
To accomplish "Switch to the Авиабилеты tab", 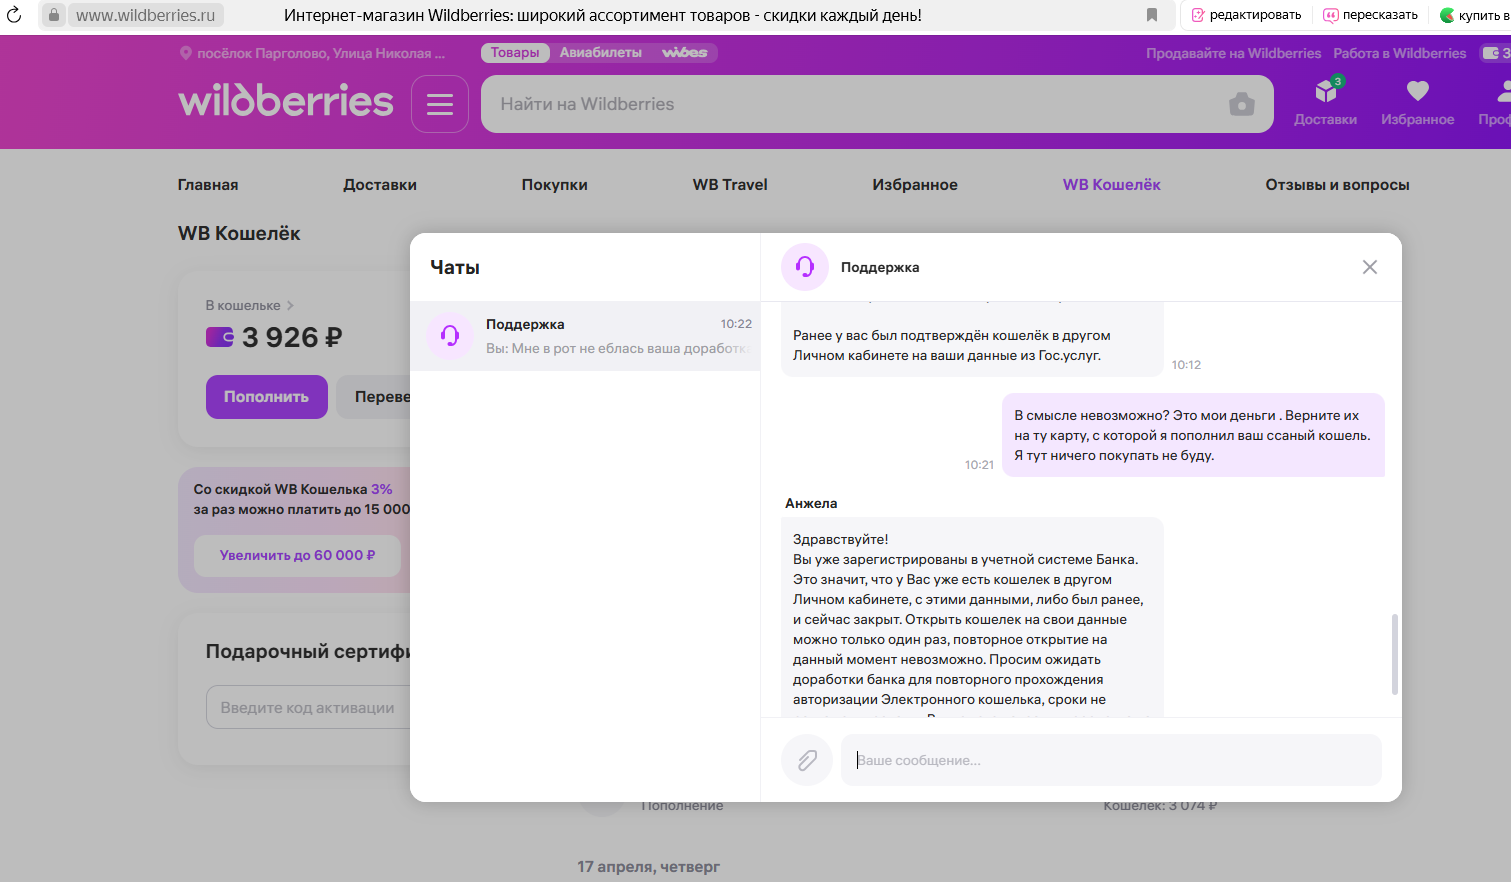I will point(600,53).
